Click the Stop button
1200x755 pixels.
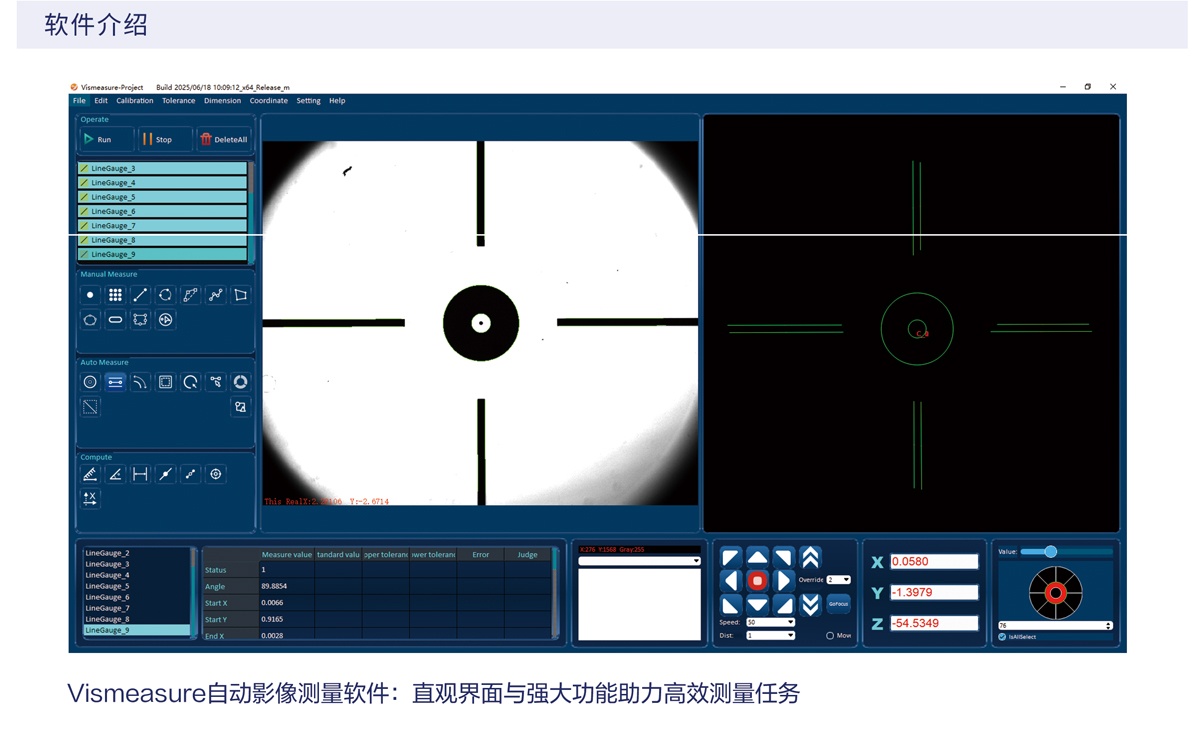[x=164, y=139]
